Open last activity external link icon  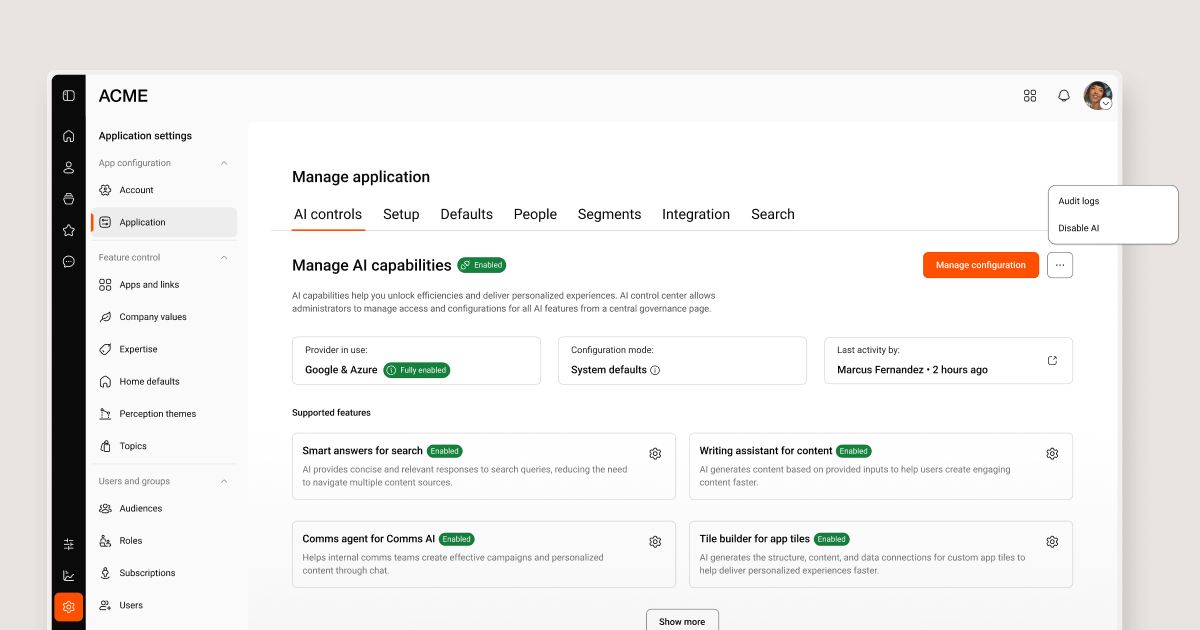(x=1052, y=361)
